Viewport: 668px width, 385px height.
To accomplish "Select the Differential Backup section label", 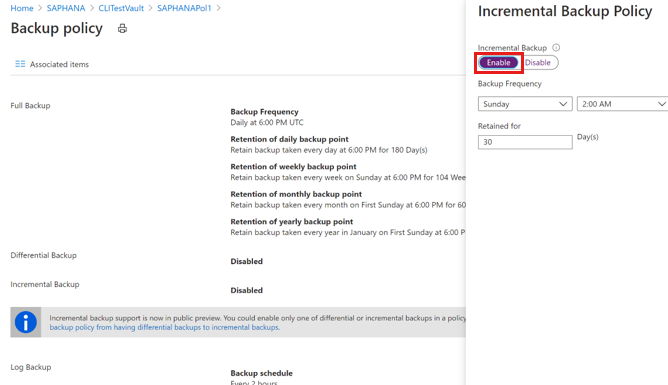I will [x=43, y=255].
